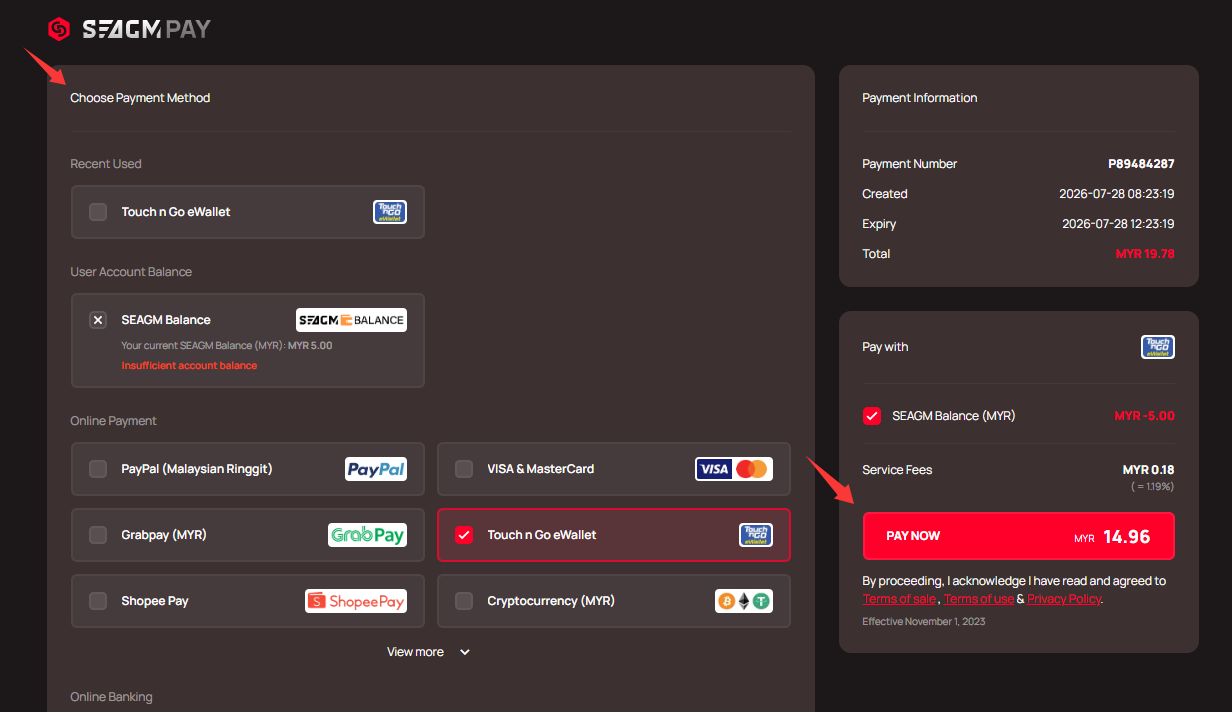Click Effective November 1, 2023 text
This screenshot has height=712, width=1232.
[924, 622]
